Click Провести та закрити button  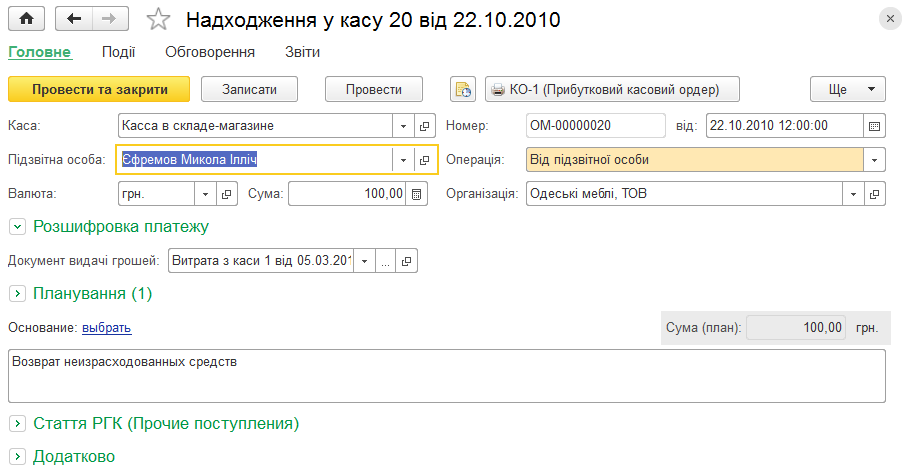(x=99, y=90)
